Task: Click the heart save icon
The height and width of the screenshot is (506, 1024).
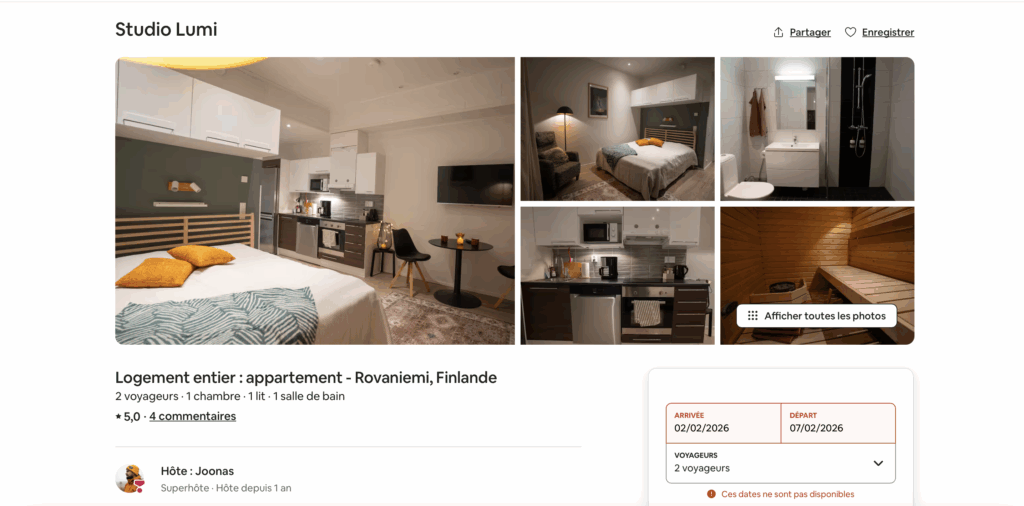Action: [850, 32]
